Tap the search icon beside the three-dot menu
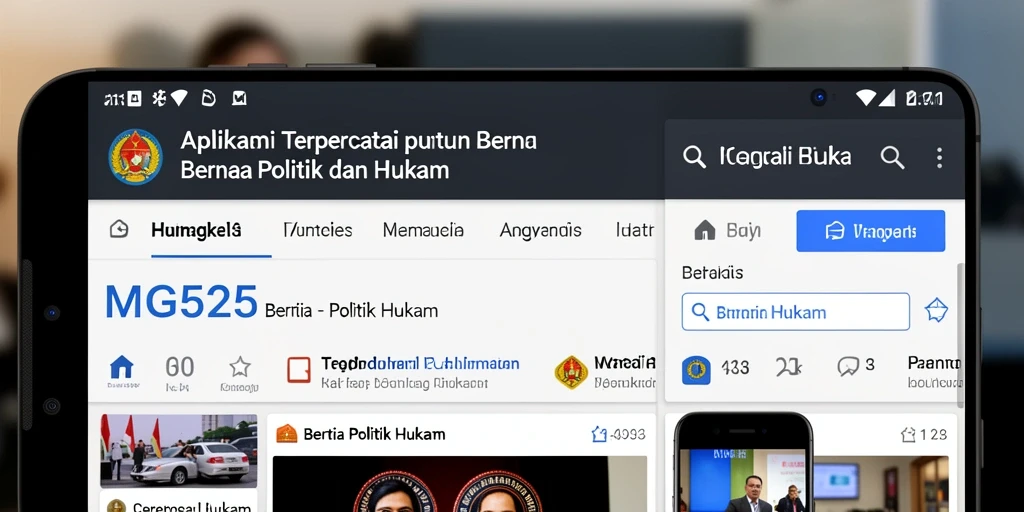This screenshot has width=1024, height=512. (892, 157)
